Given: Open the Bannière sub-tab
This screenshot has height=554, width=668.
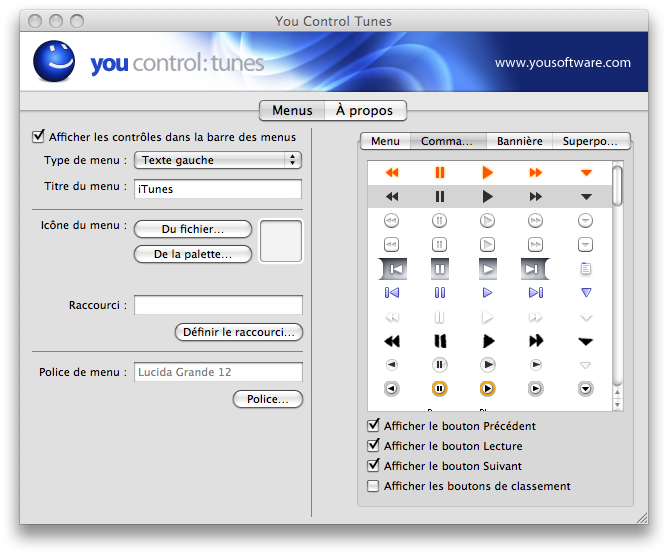Looking at the screenshot, I should [x=519, y=141].
